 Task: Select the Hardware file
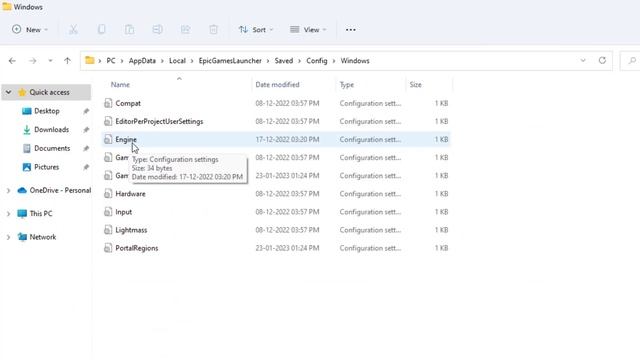pyautogui.click(x=130, y=194)
